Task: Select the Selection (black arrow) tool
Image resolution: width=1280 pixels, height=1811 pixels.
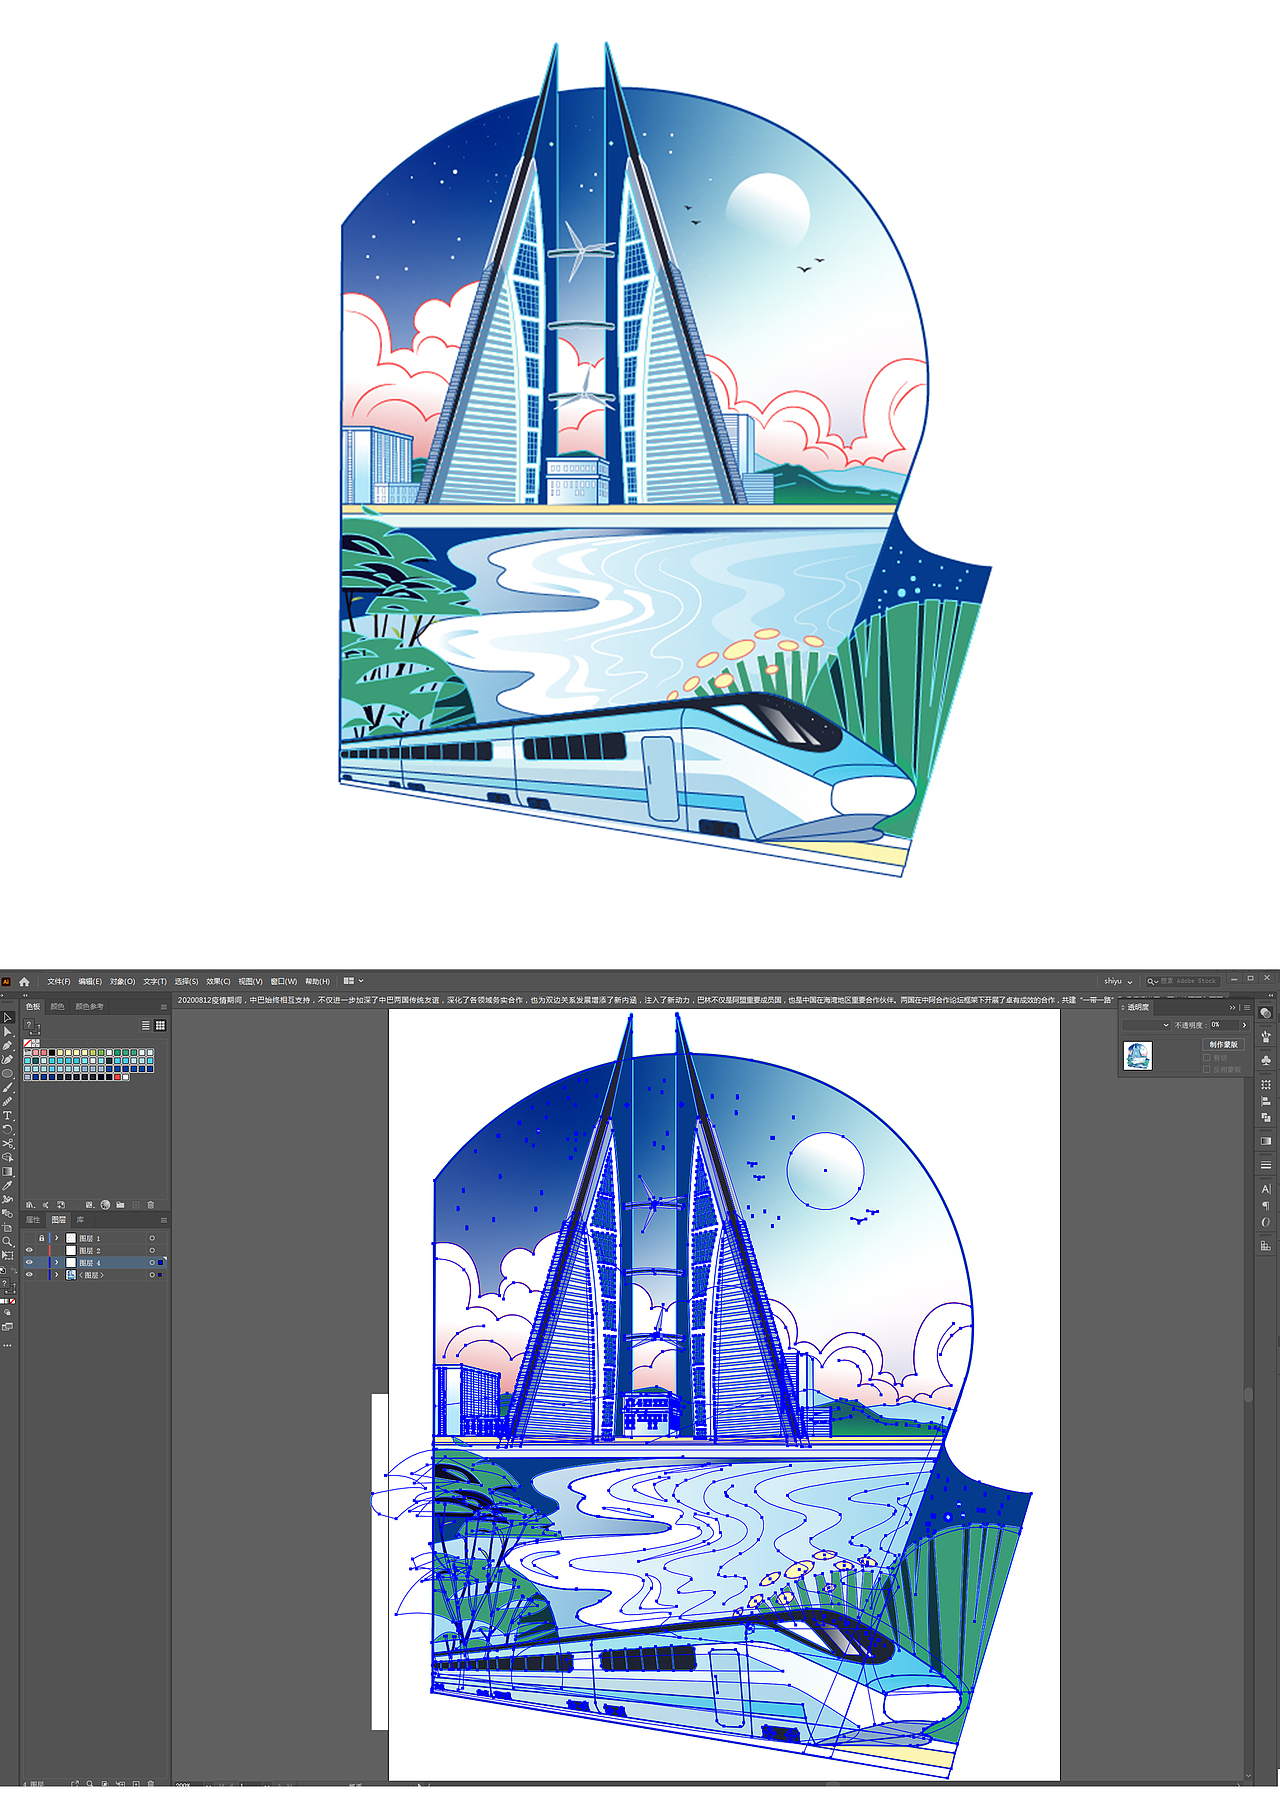Action: 7,1017
